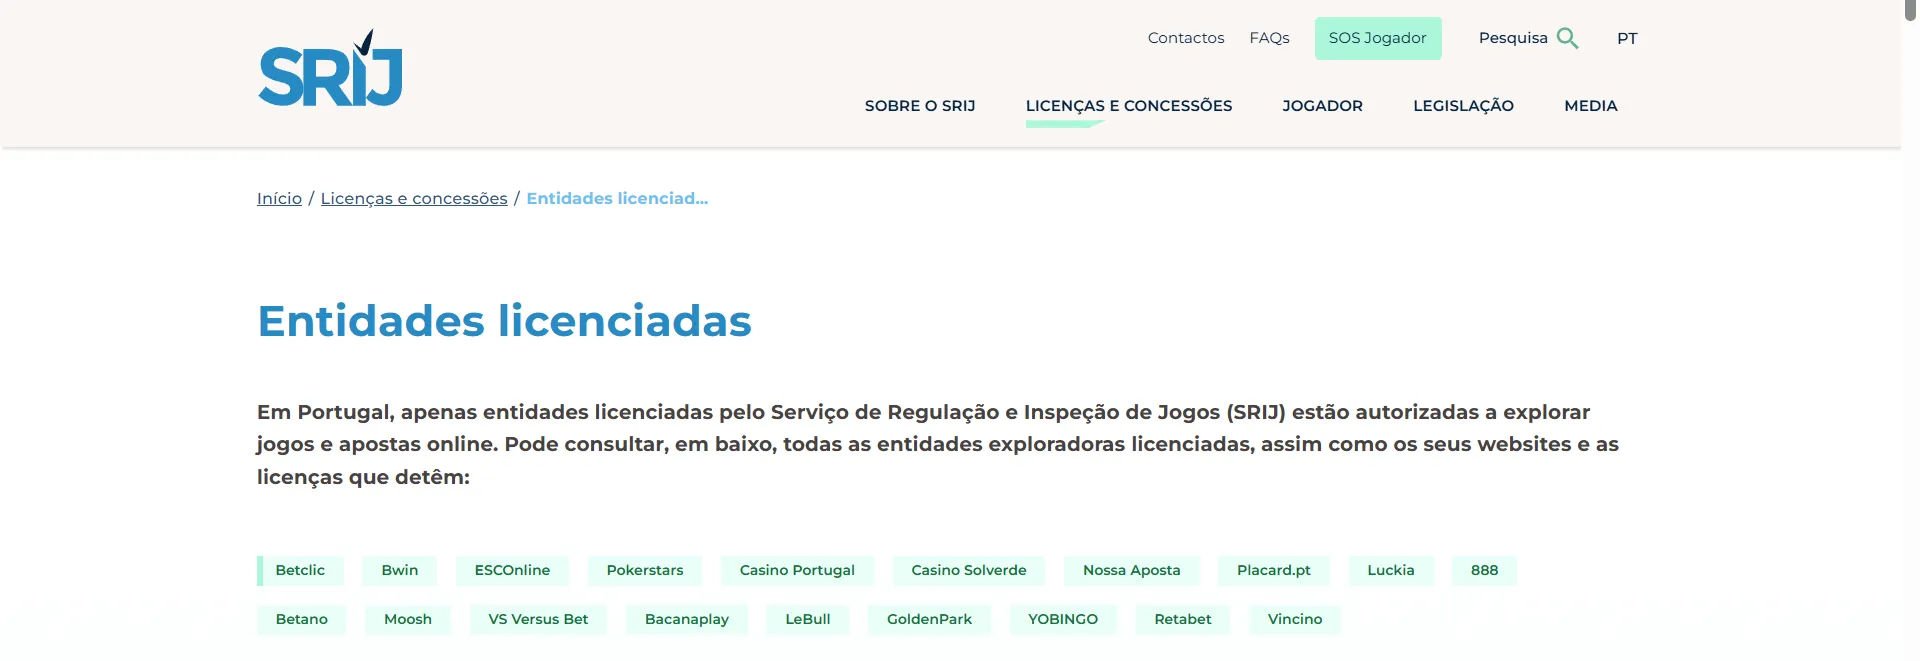Click the Entidades licenciad... breadcrumb
Image resolution: width=1920 pixels, height=661 pixels.
(617, 198)
